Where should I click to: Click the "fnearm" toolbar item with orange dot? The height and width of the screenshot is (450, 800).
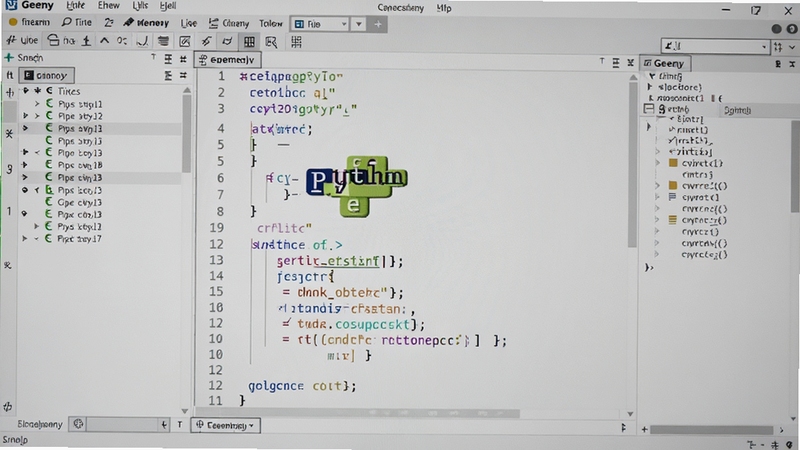(30, 22)
